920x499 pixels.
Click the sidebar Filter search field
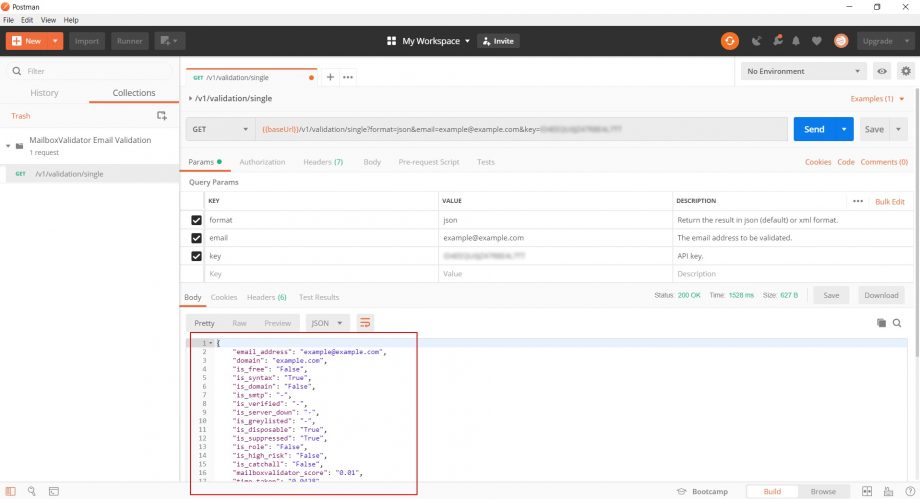point(89,71)
